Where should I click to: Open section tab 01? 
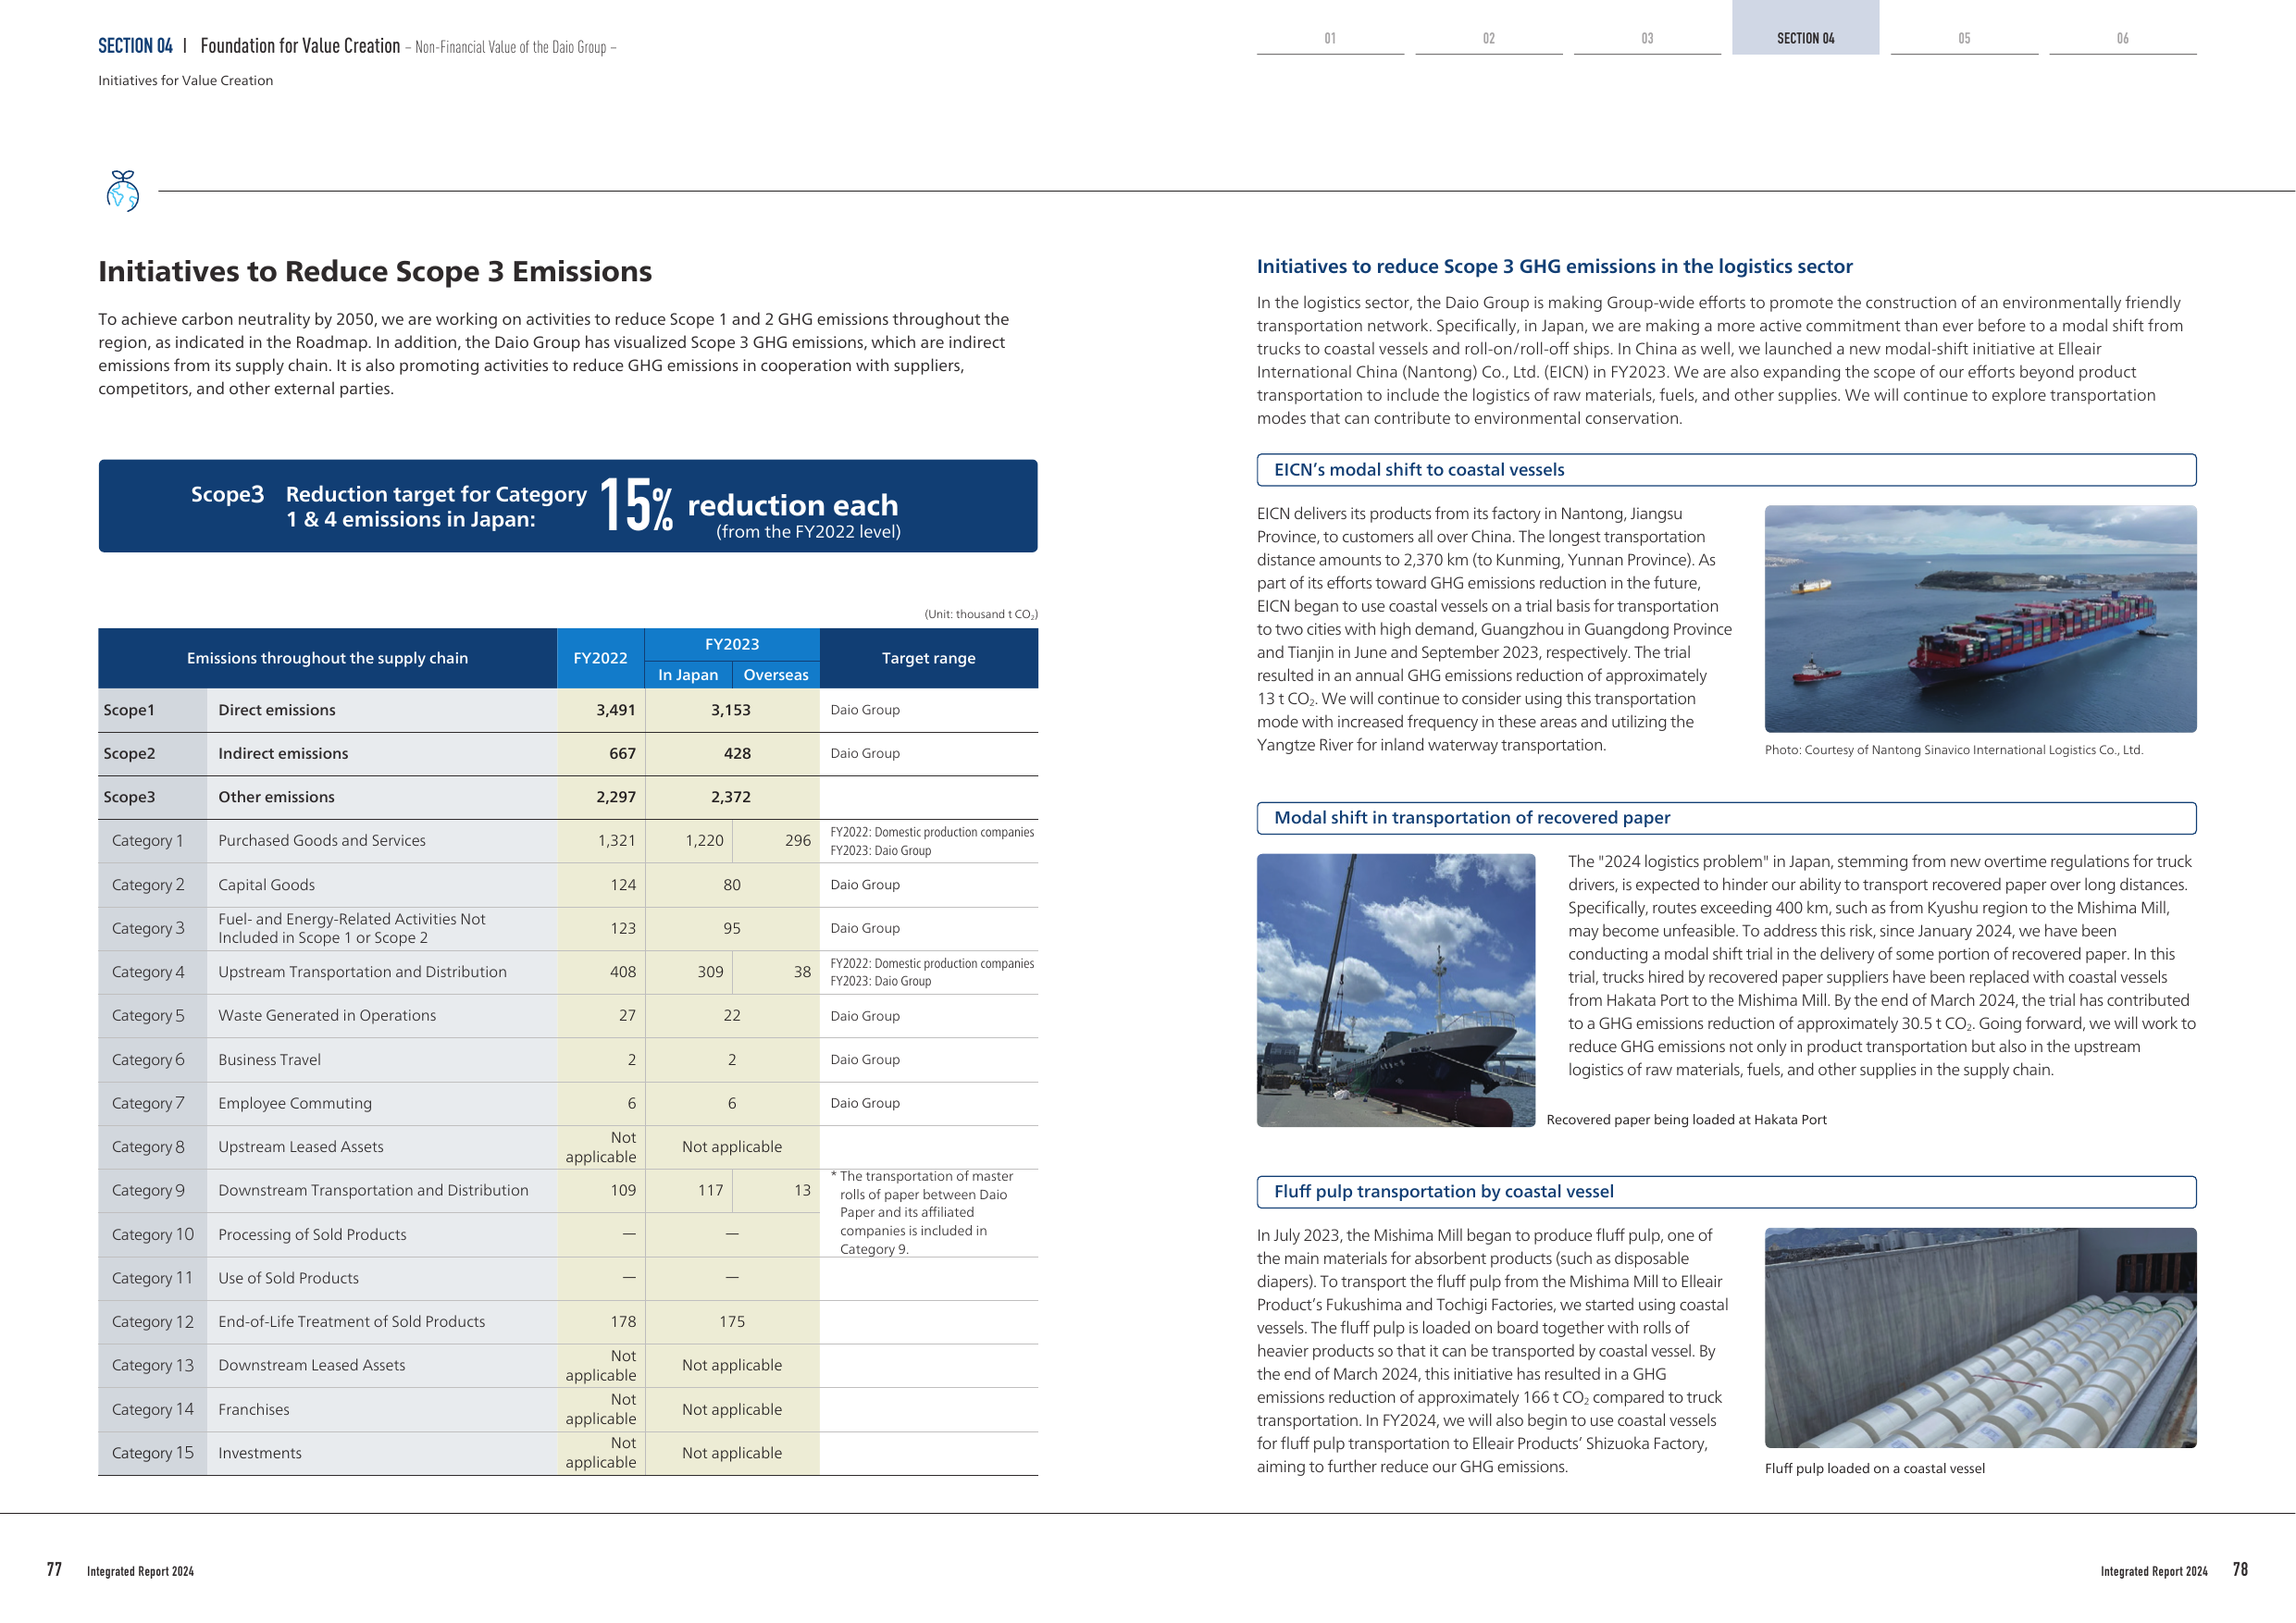point(1330,38)
